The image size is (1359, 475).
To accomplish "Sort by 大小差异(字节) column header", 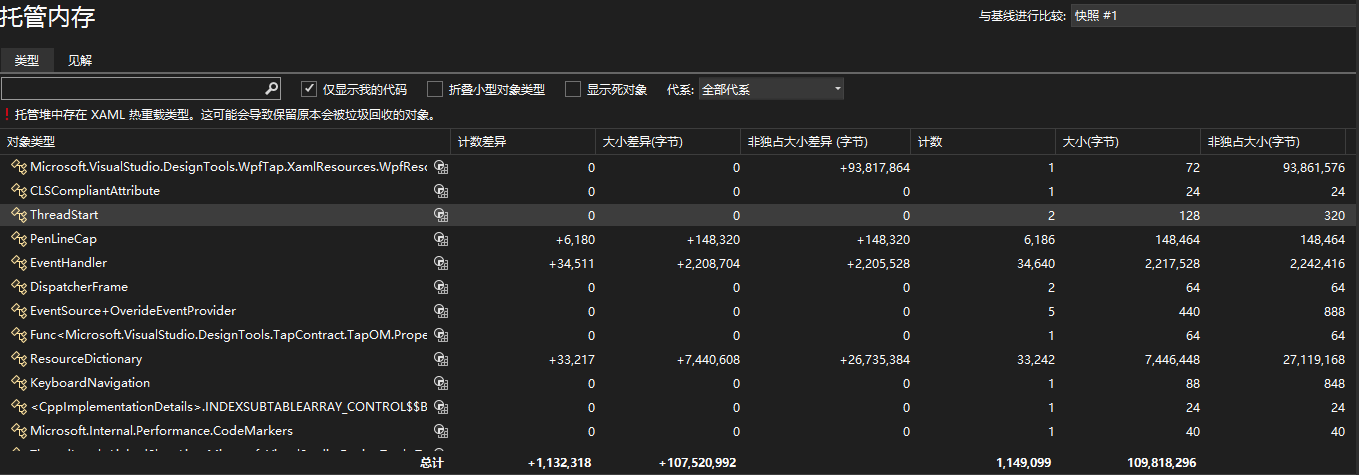I will pos(668,142).
